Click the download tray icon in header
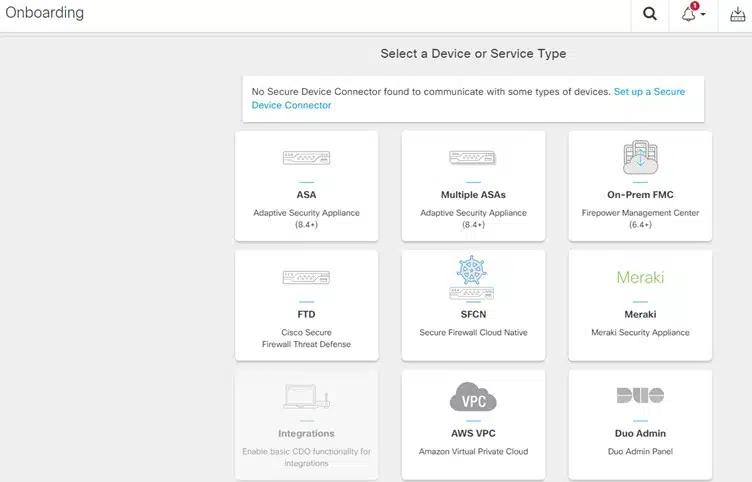Viewport: 752px width, 482px height. point(738,14)
